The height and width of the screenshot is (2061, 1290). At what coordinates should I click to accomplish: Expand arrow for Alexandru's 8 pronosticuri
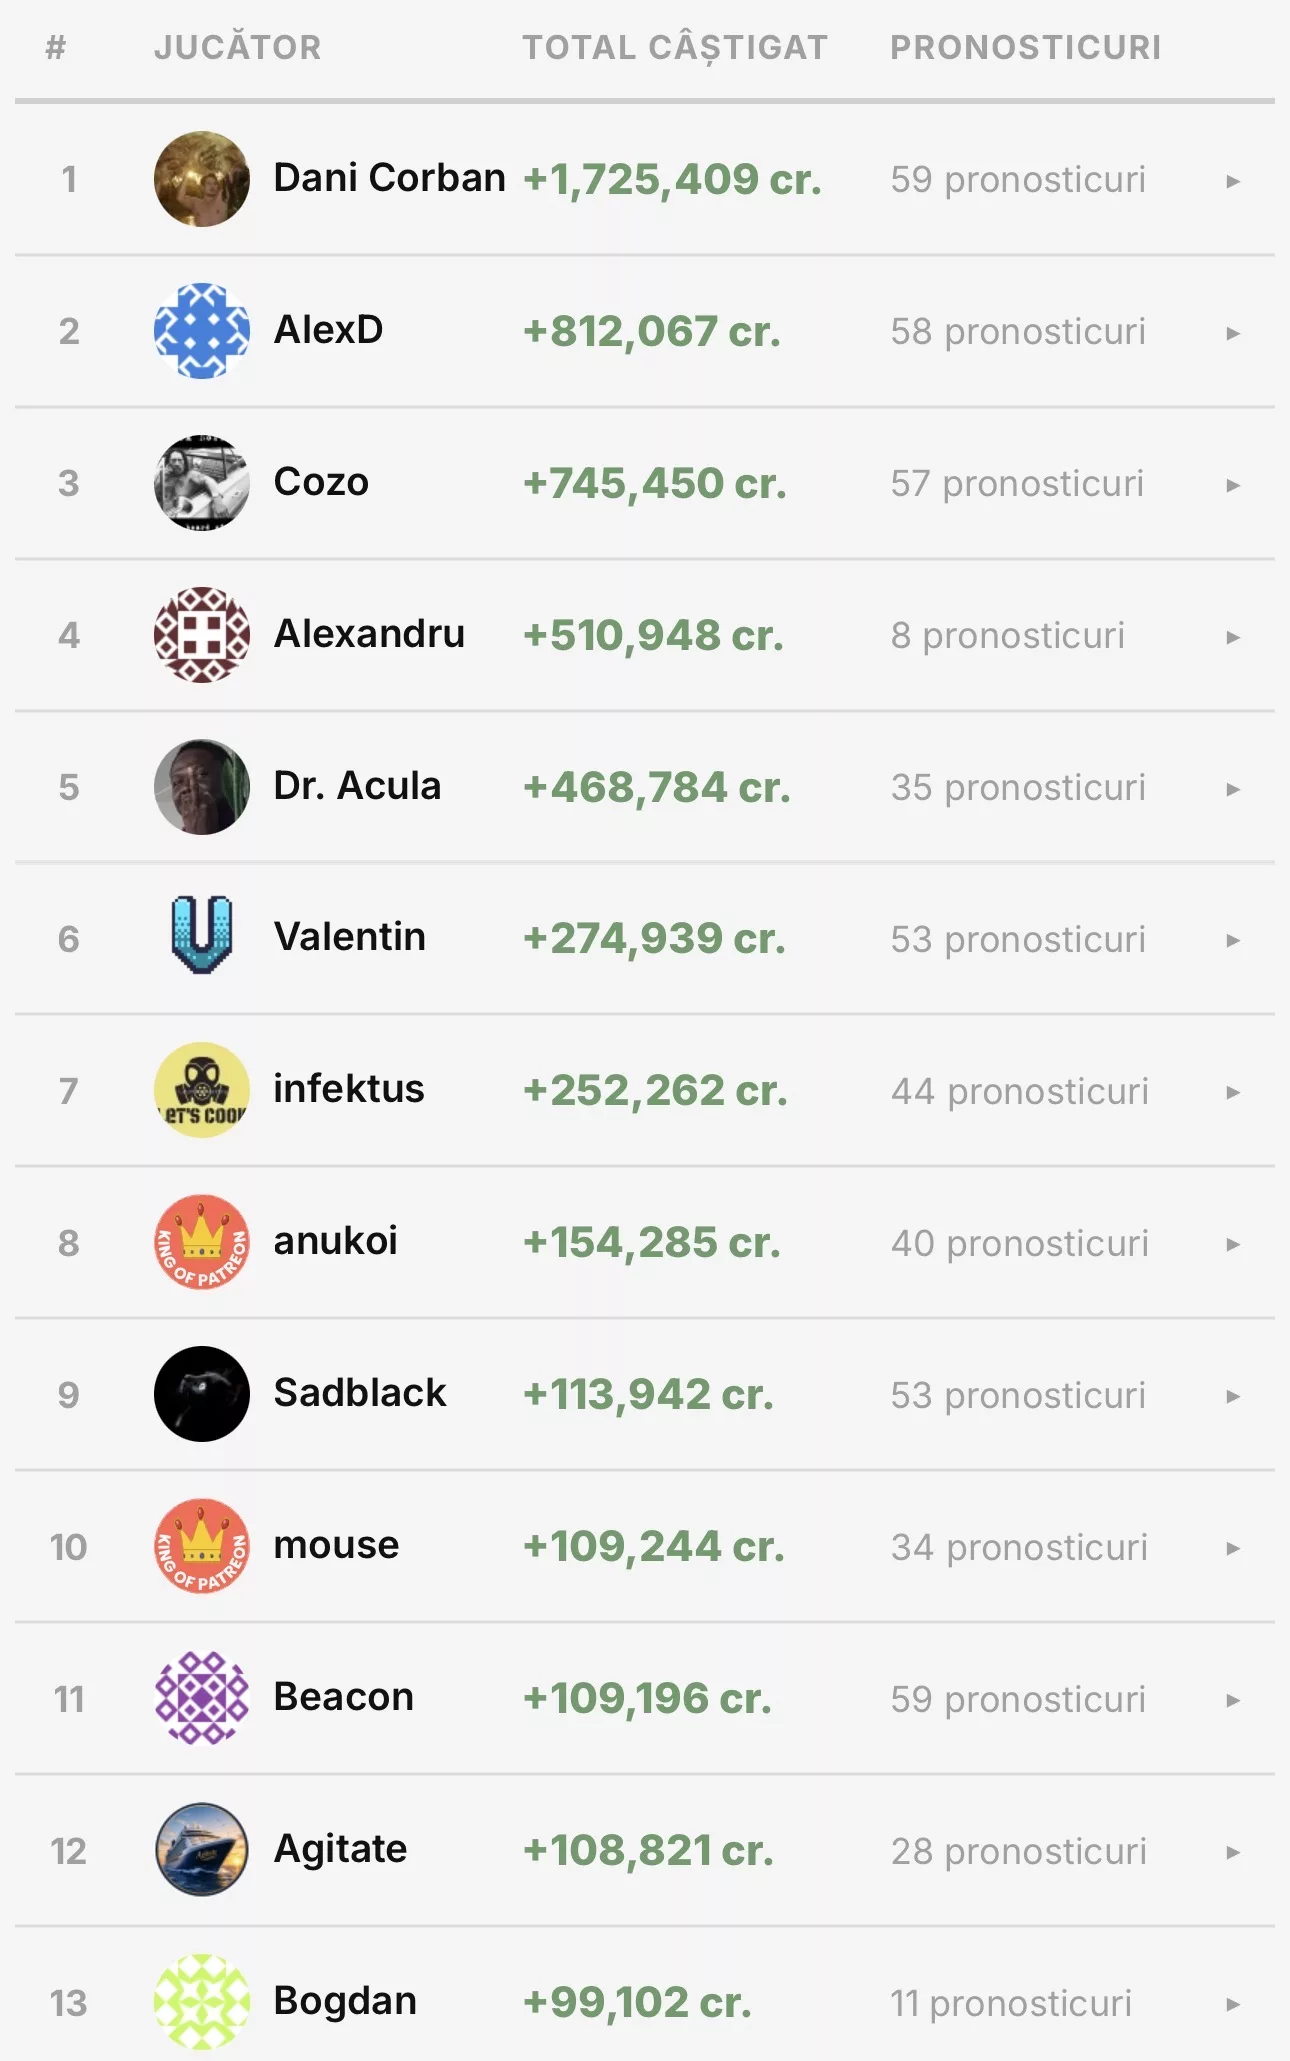(x=1233, y=637)
